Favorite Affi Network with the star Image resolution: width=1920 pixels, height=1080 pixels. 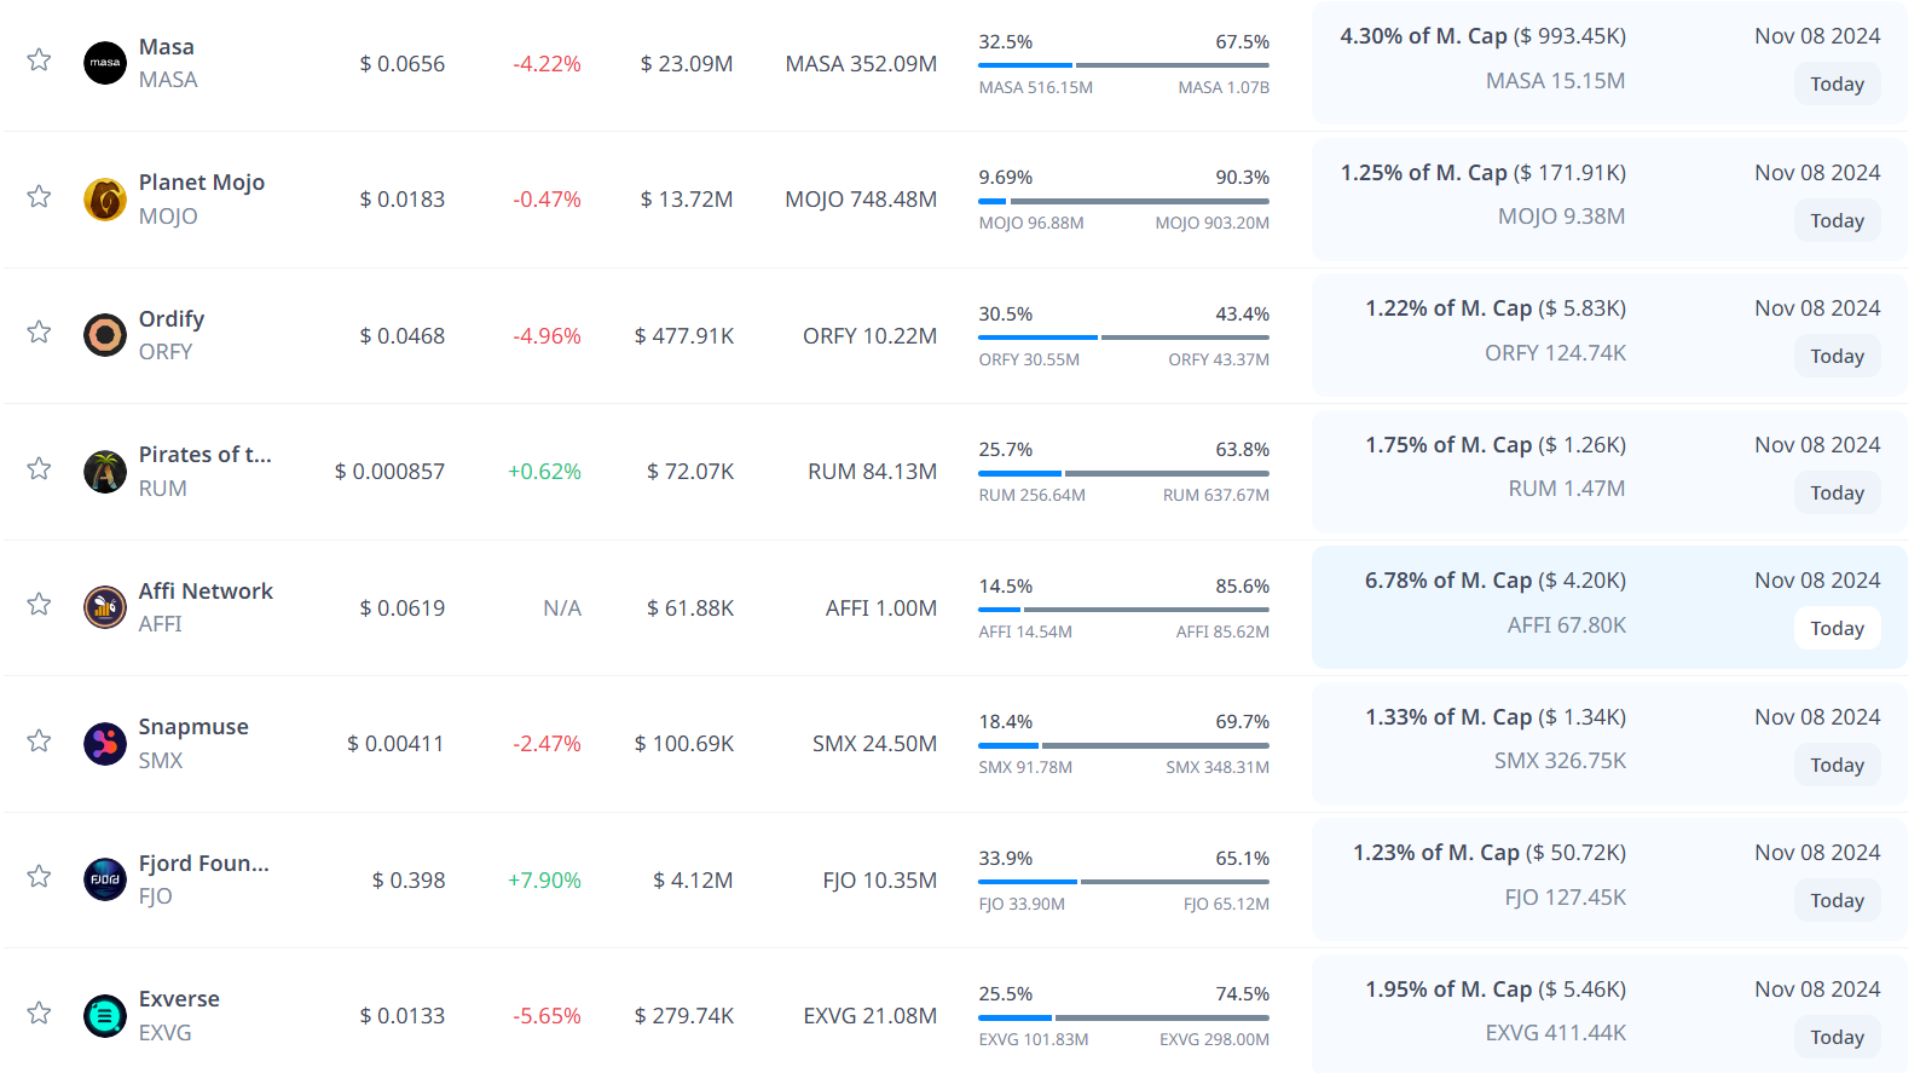pyautogui.click(x=39, y=604)
